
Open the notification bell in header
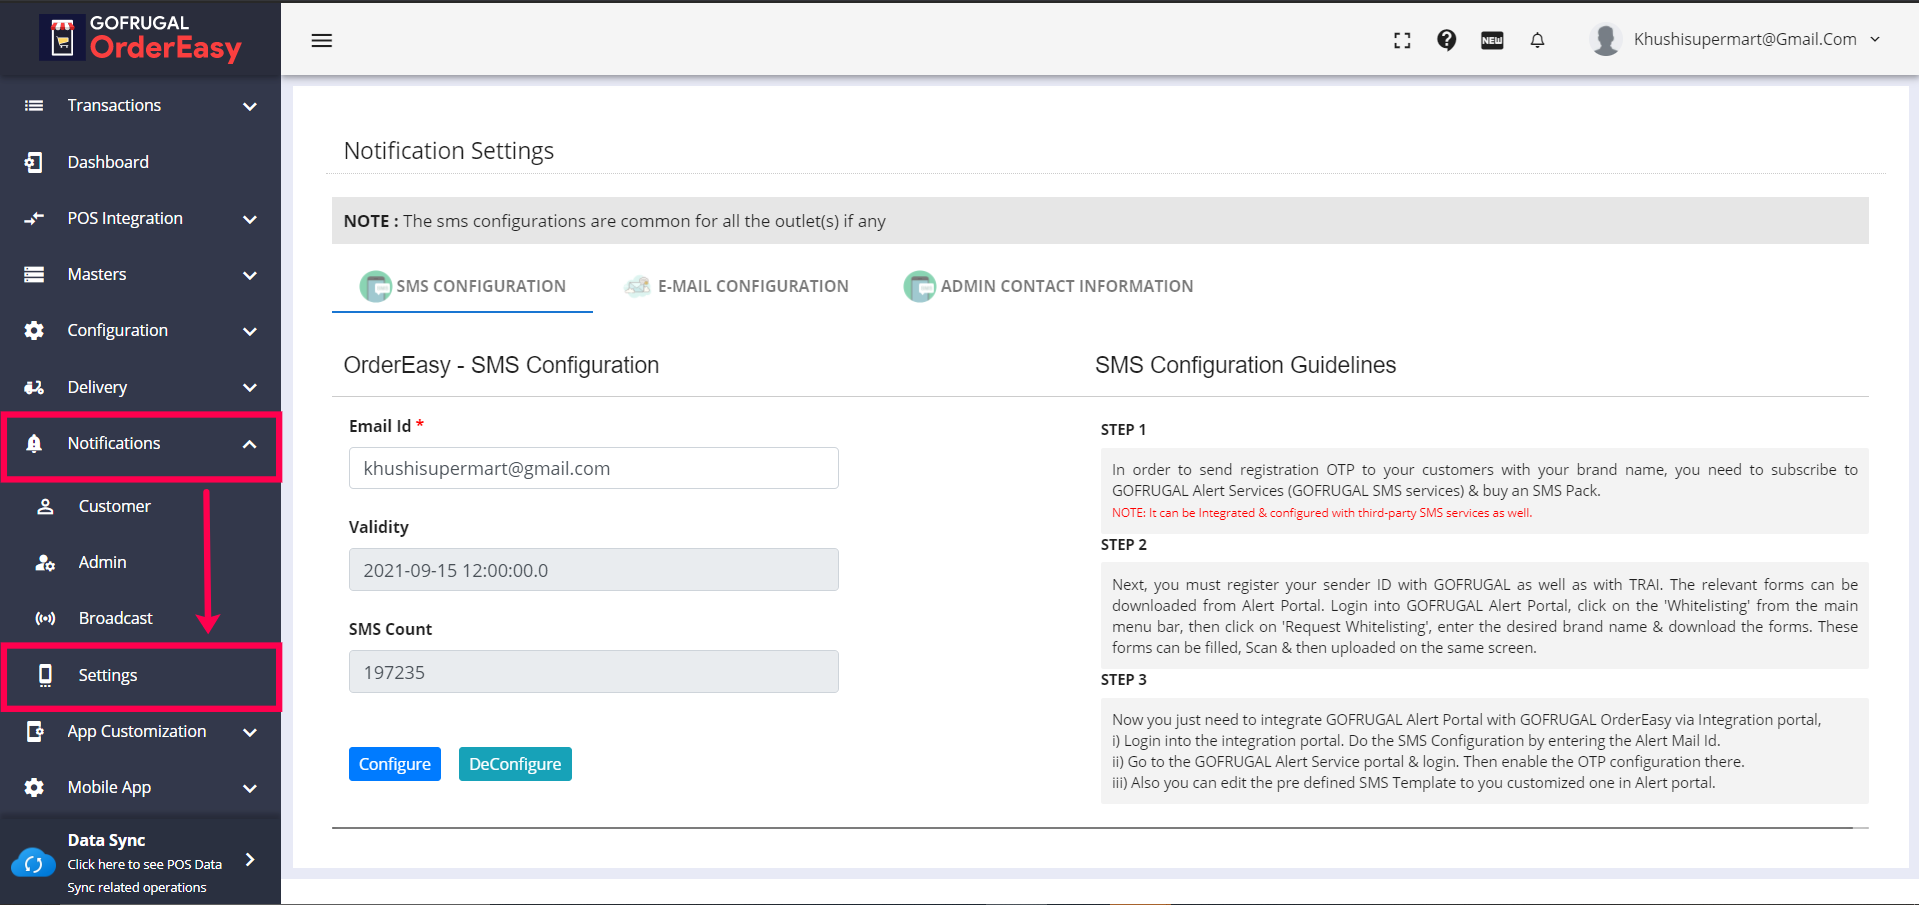click(x=1537, y=40)
